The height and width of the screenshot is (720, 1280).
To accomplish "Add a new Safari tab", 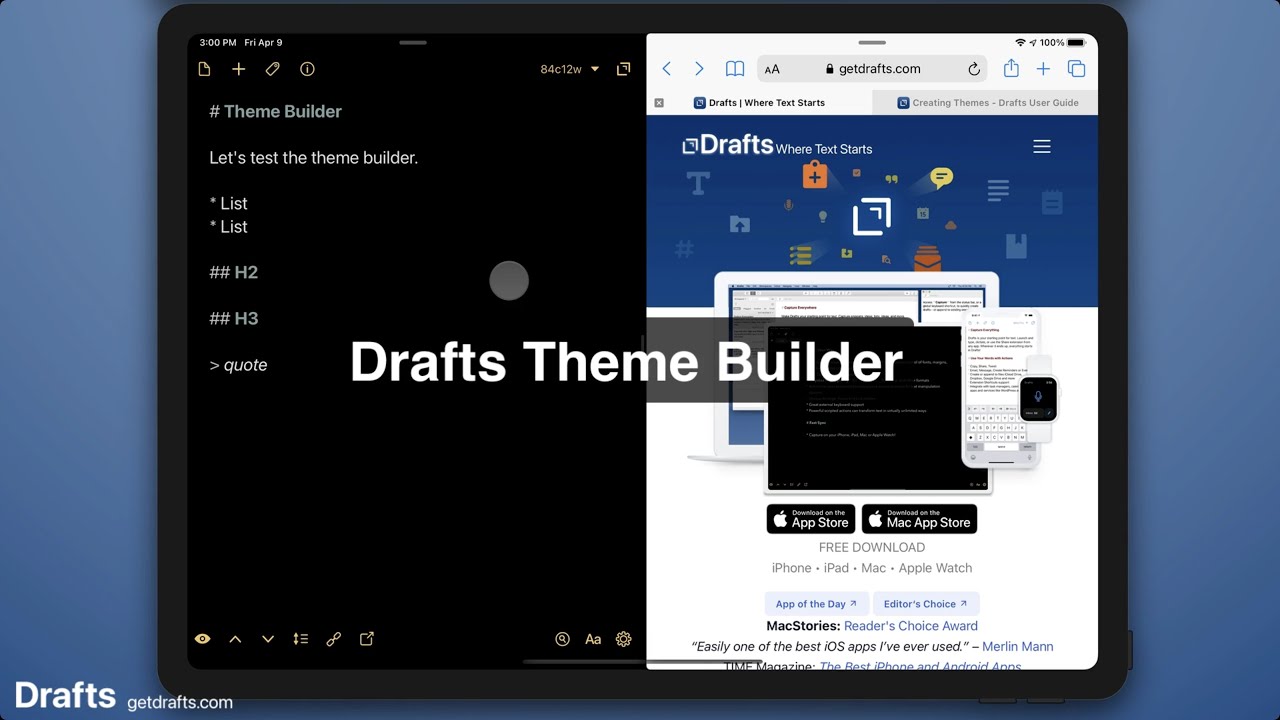I will point(1043,69).
